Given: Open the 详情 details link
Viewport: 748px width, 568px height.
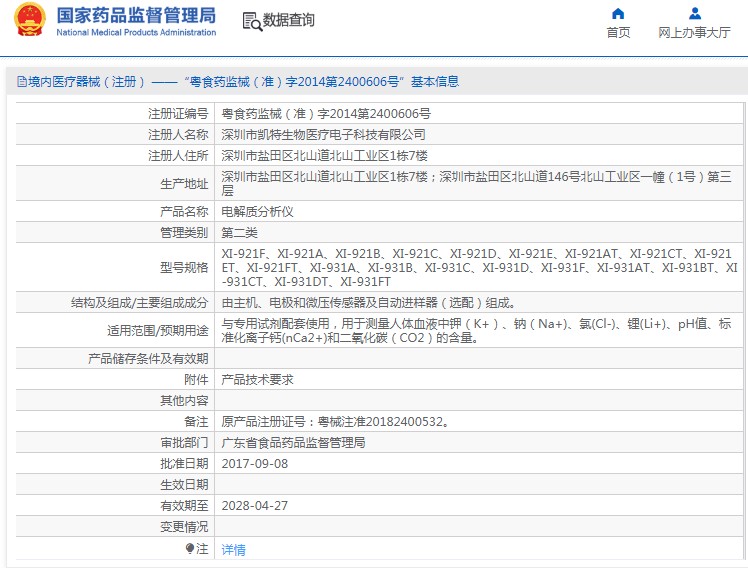Looking at the screenshot, I should click(233, 549).
